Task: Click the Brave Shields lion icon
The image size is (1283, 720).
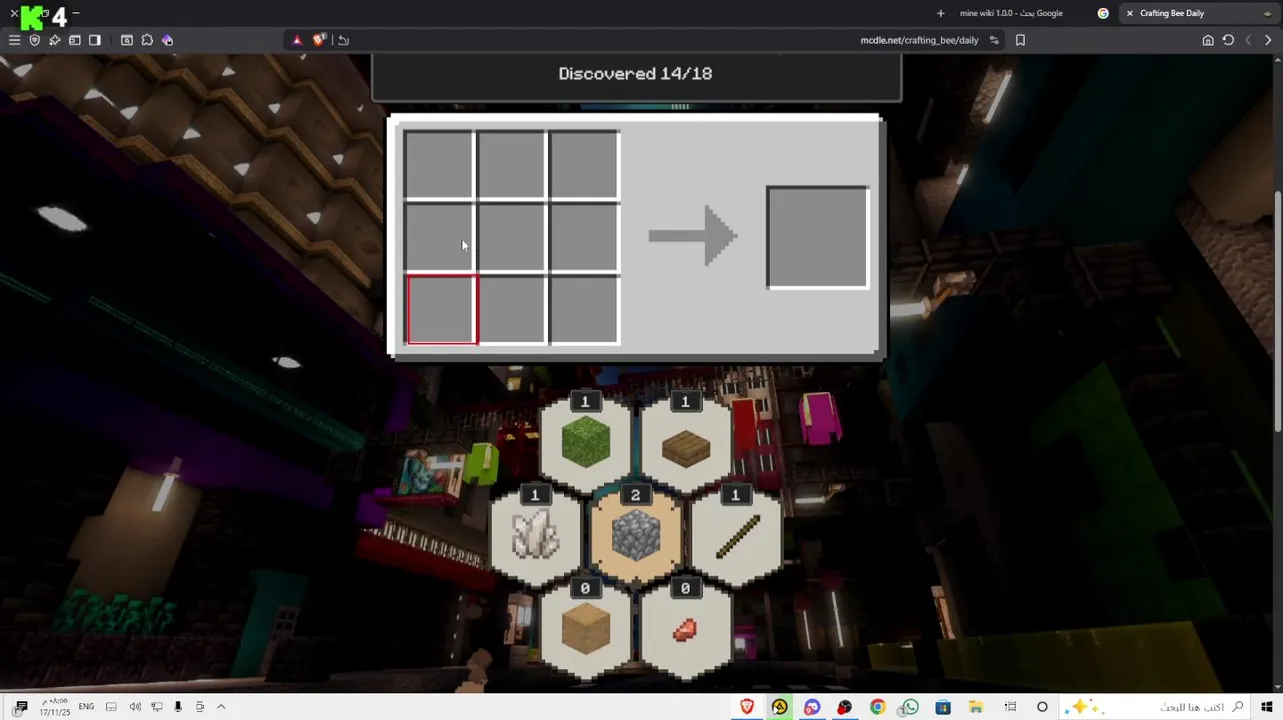Action: [319, 40]
